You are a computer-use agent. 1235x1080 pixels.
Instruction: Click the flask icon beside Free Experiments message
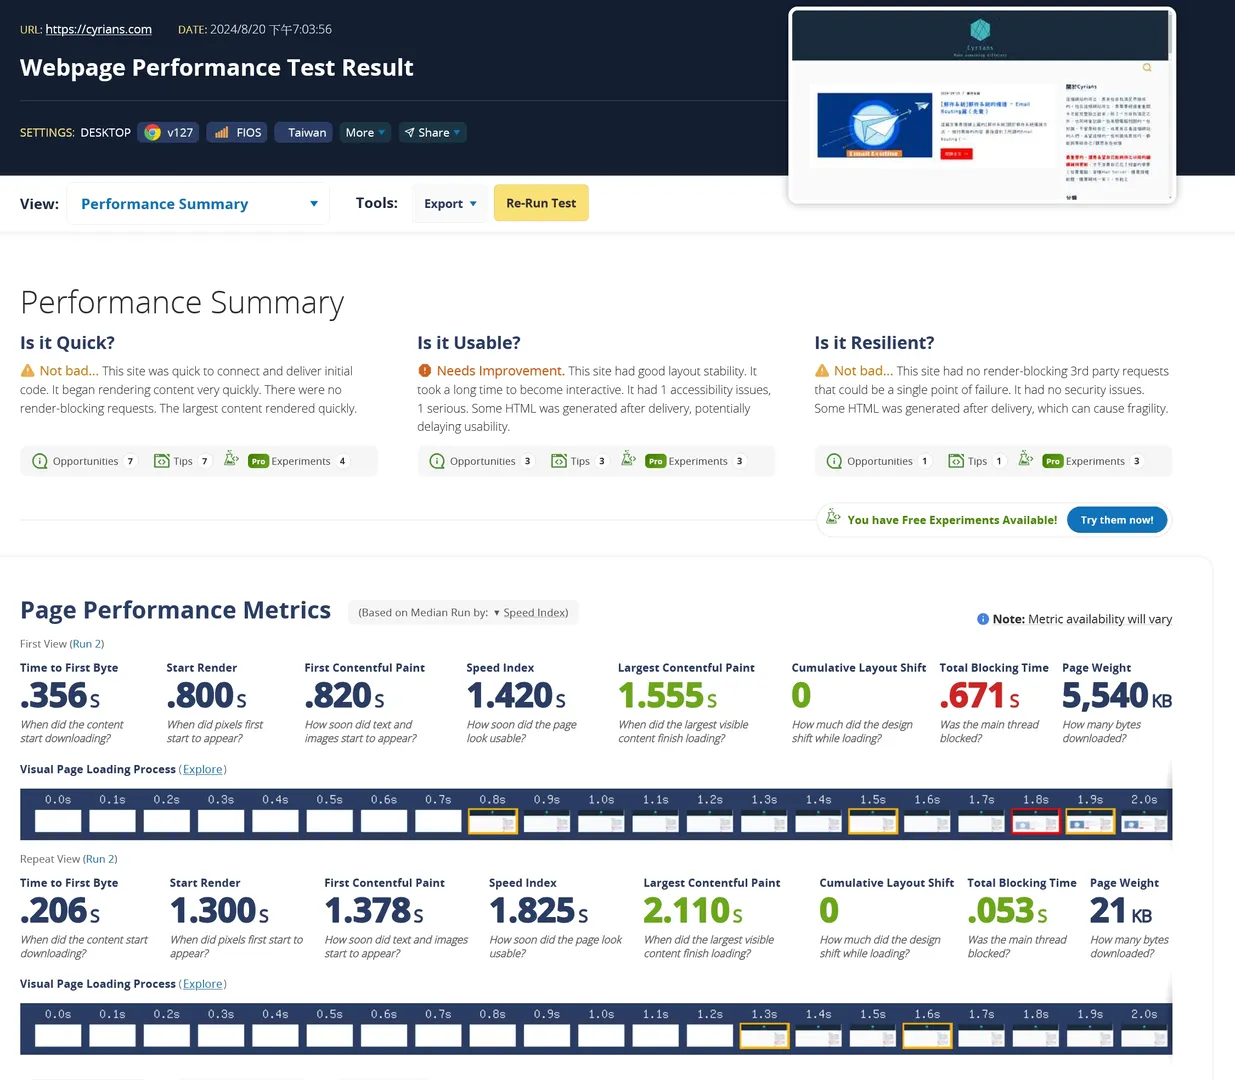pos(833,517)
